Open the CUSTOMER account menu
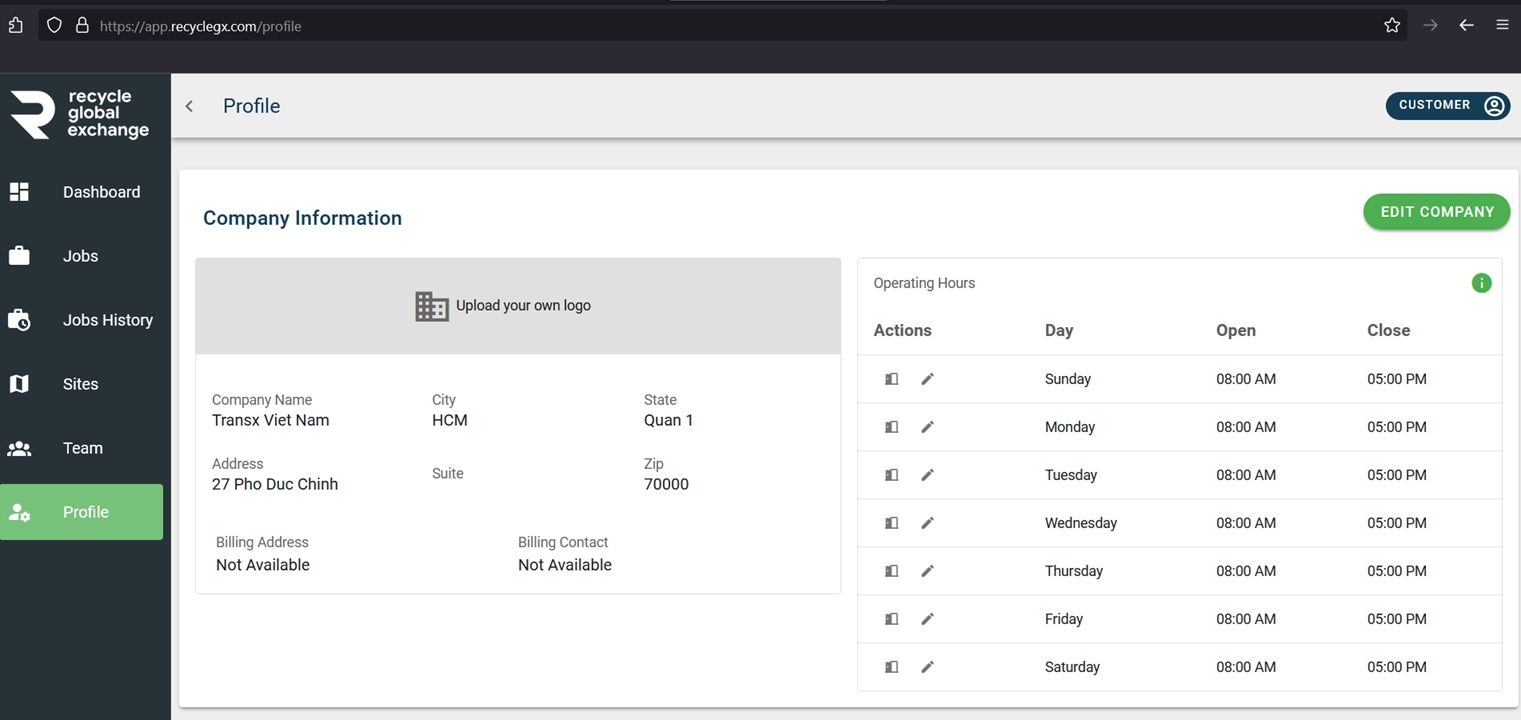 [x=1447, y=105]
